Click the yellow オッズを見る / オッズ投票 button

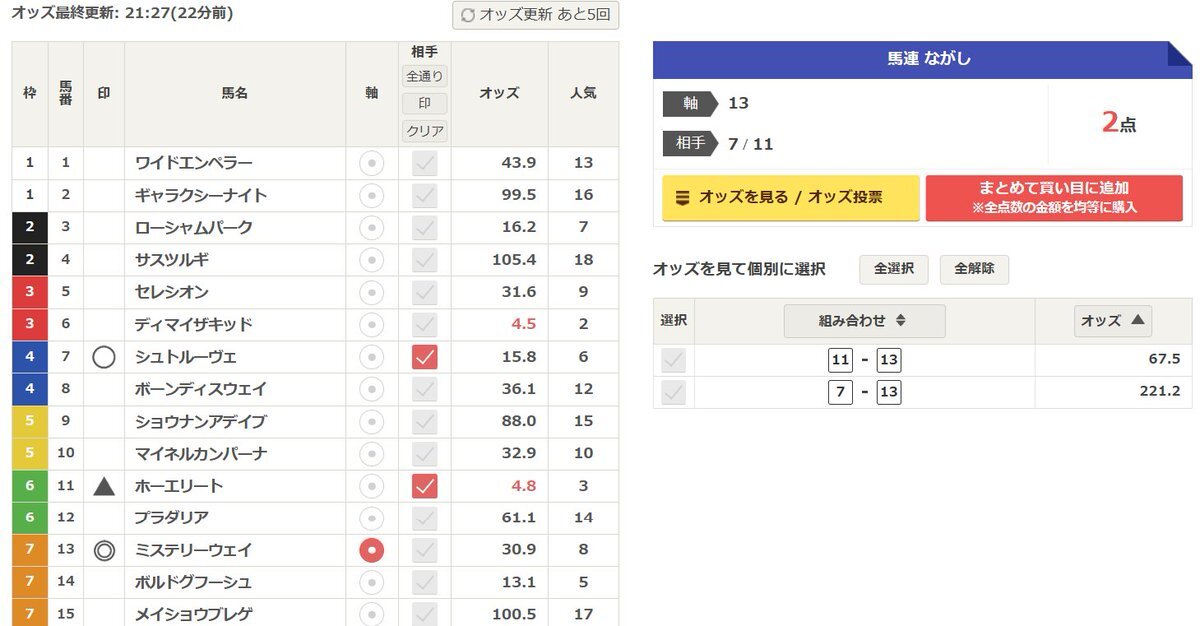[x=791, y=198]
